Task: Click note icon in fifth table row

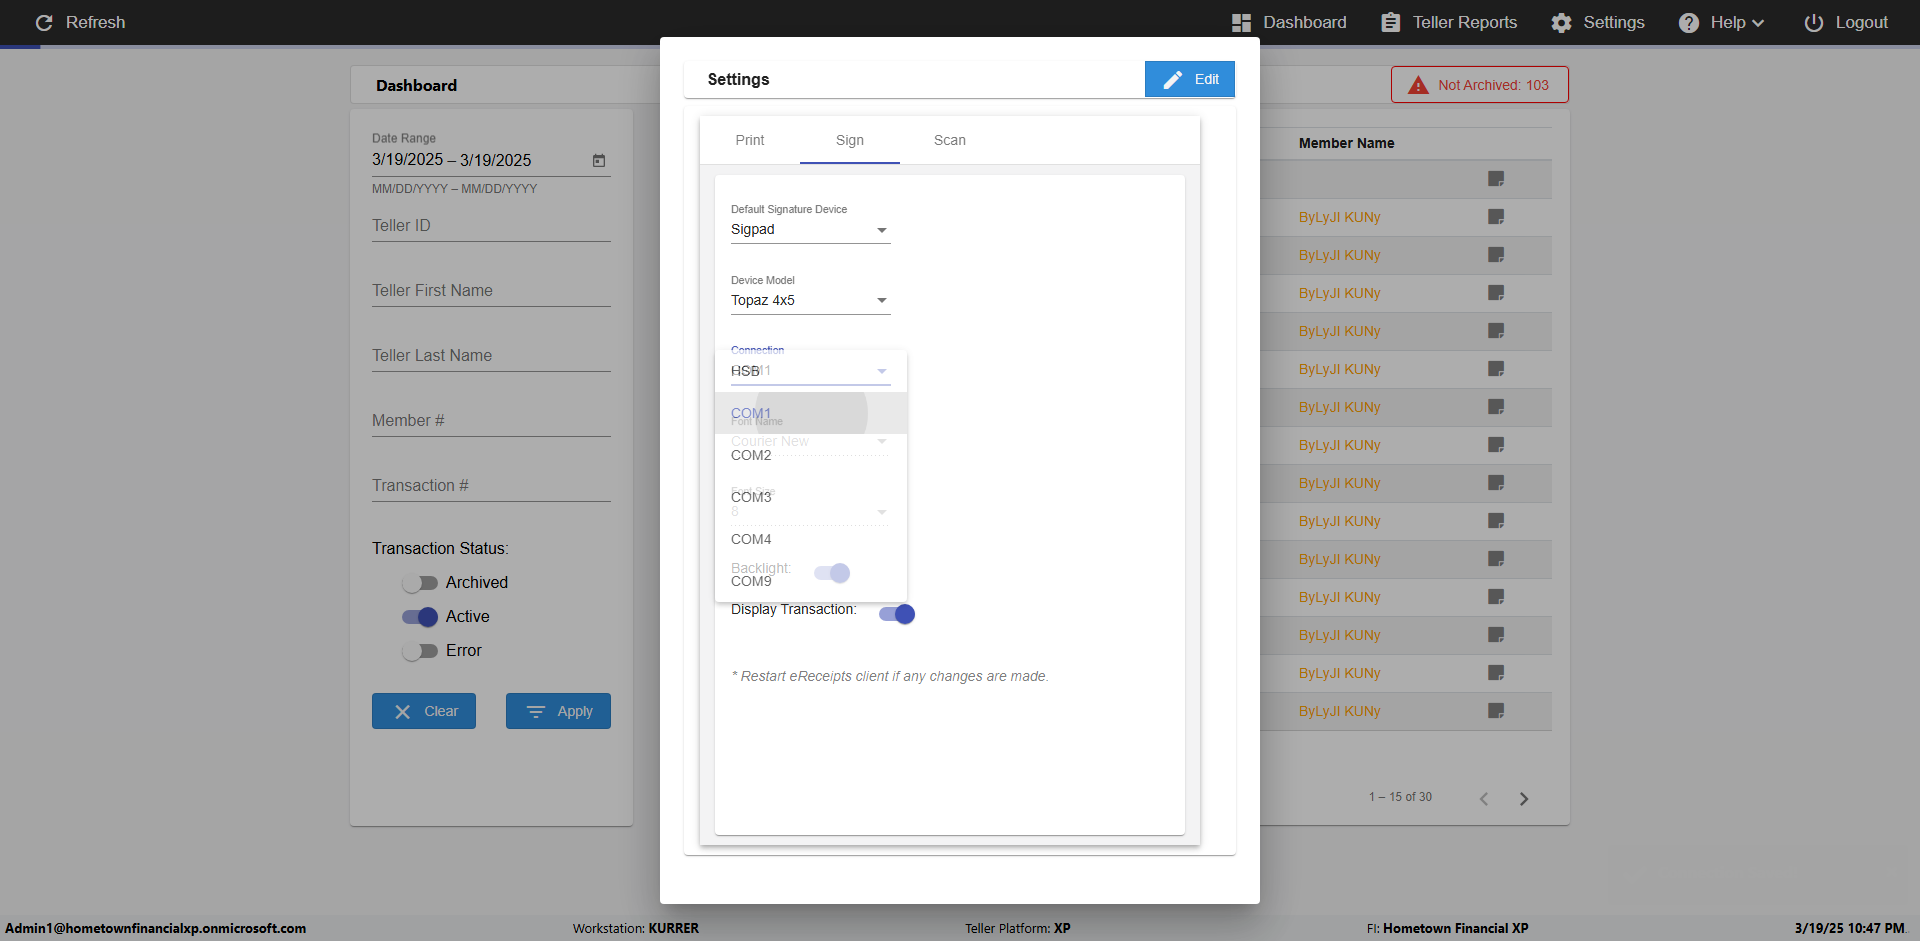Action: coord(1496,331)
